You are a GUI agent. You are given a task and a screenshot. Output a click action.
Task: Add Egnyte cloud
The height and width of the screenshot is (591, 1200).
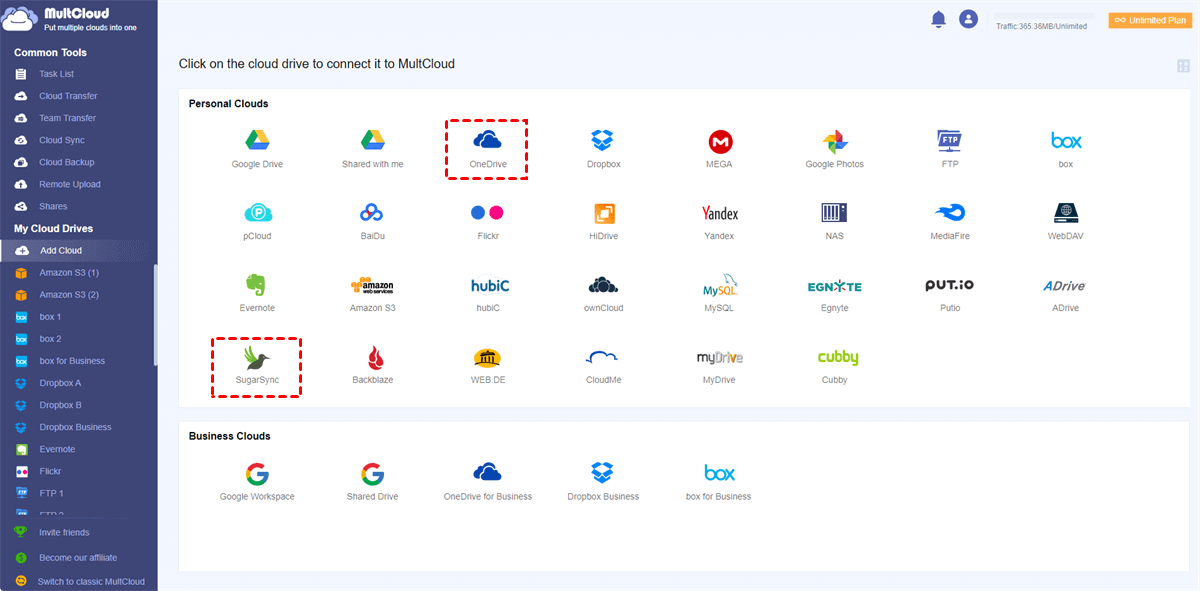point(835,293)
